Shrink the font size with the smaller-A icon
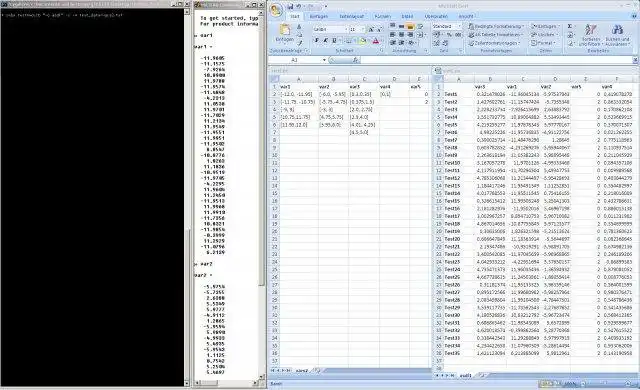Screen dimensions: 640x390 378,30
